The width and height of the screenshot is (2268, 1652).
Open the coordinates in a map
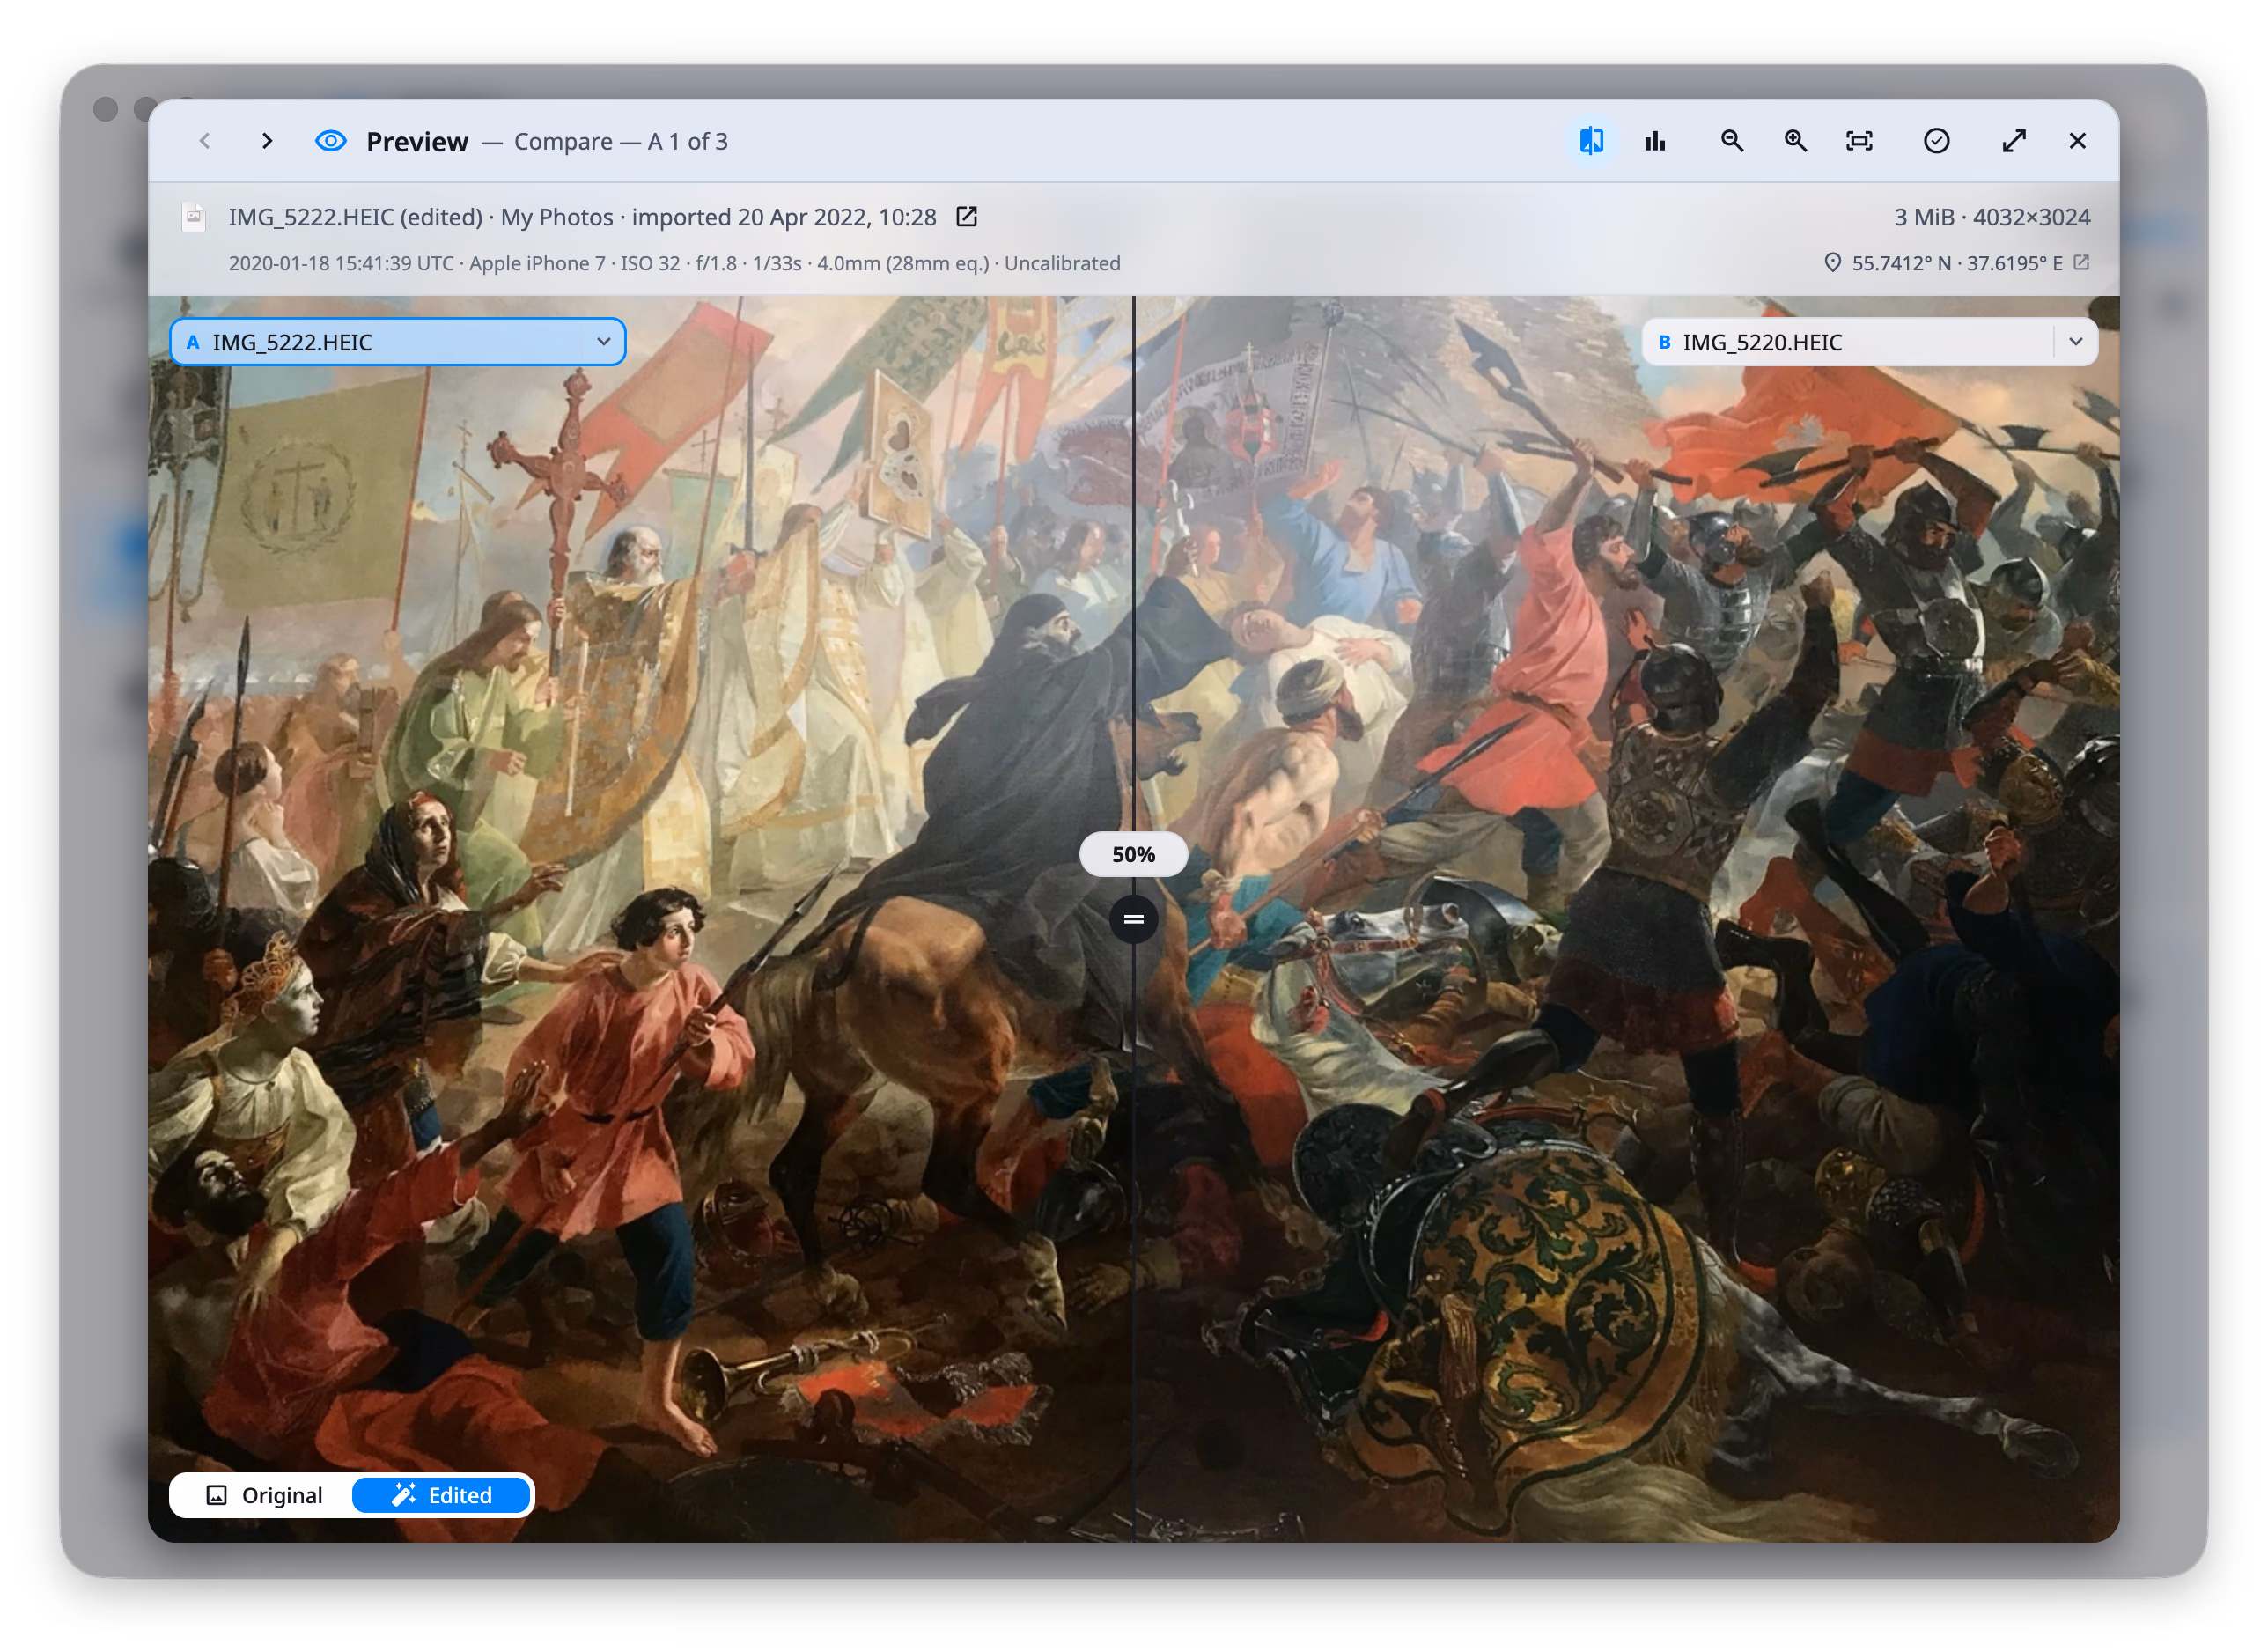pyautogui.click(x=2081, y=262)
